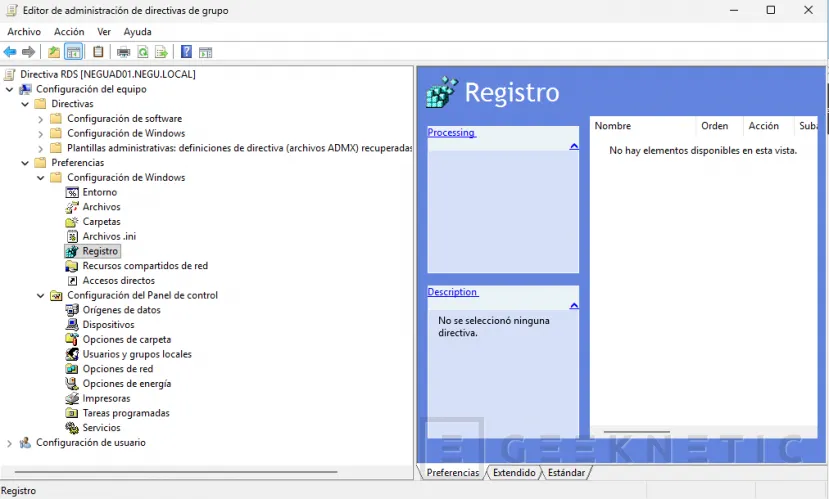Sort by the Nombre column header
Viewport: 829px width, 499px height.
pos(613,126)
